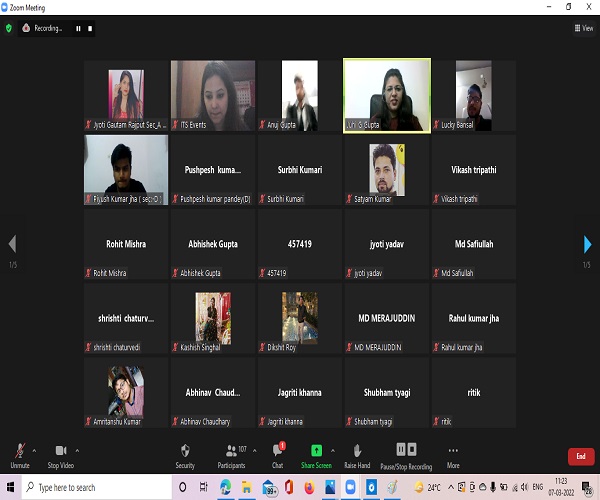This screenshot has width=600, height=500.
Task: Select Dikshit Roy participant tile
Action: click(300, 318)
